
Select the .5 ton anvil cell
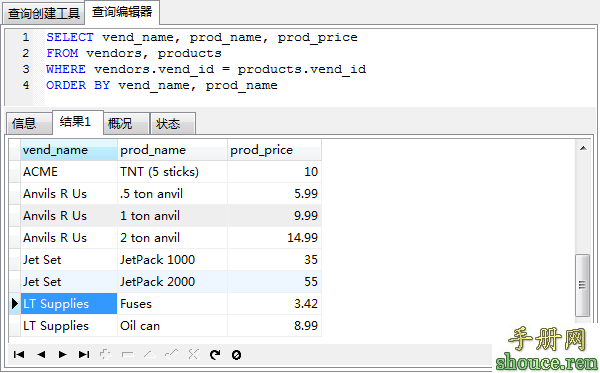172,194
